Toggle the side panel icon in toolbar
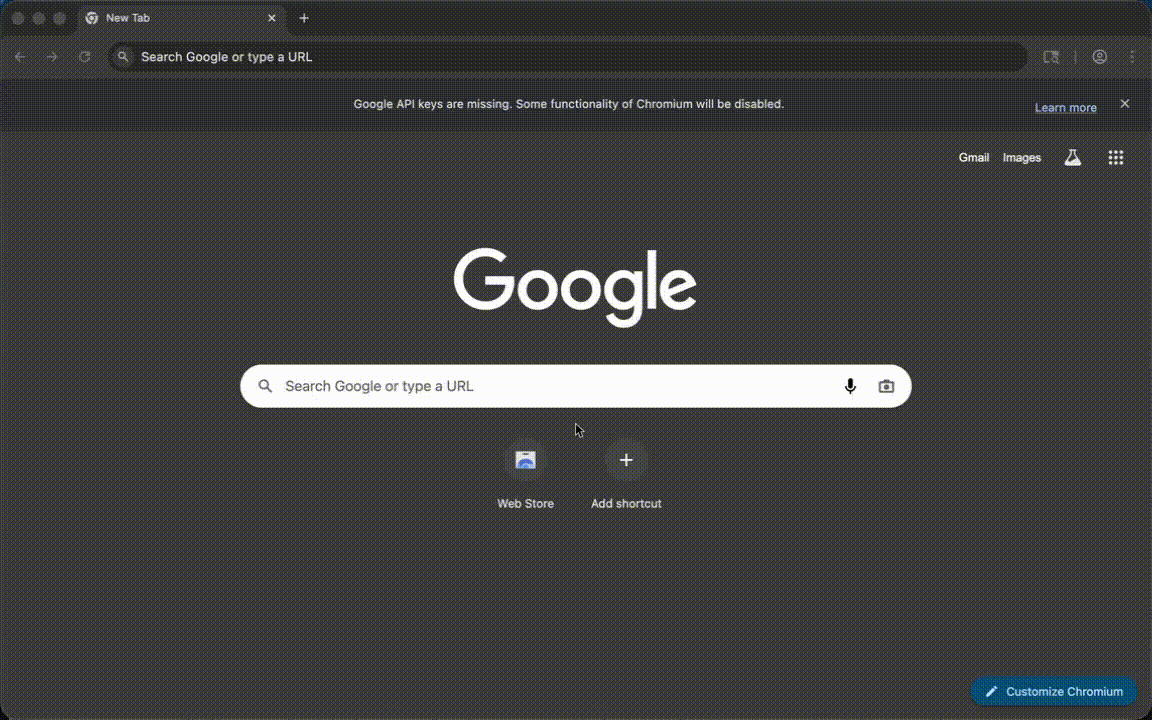Image resolution: width=1152 pixels, height=720 pixels. point(1051,57)
